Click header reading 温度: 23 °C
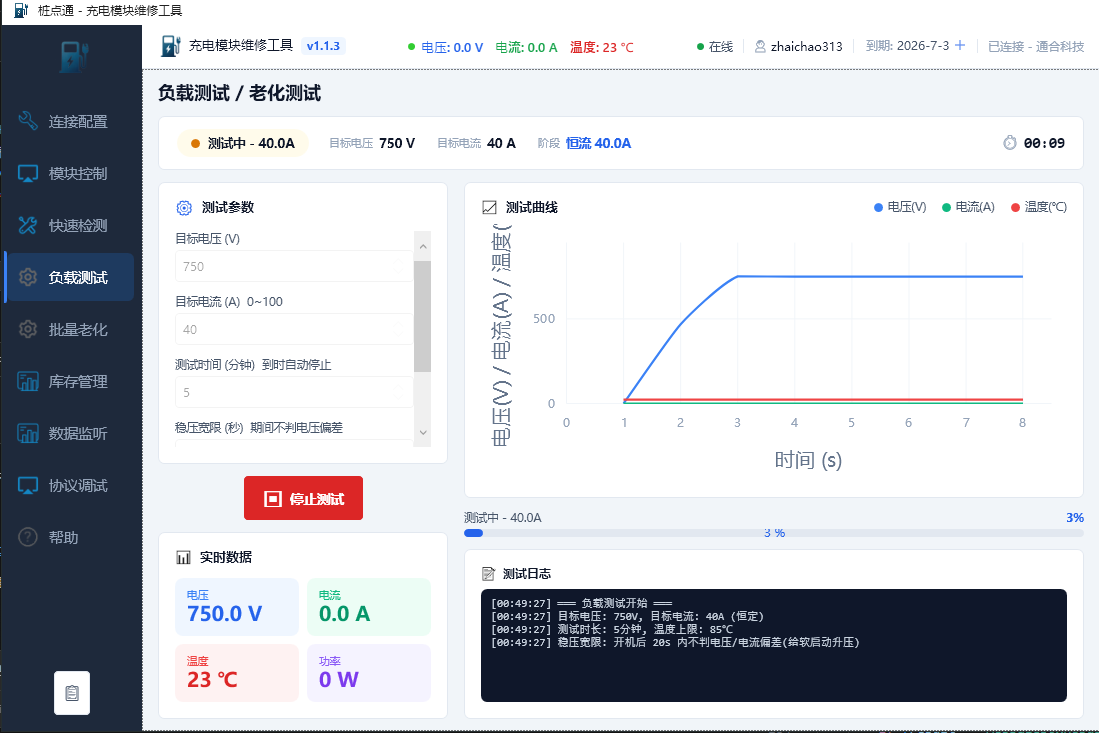 pyautogui.click(x=601, y=47)
